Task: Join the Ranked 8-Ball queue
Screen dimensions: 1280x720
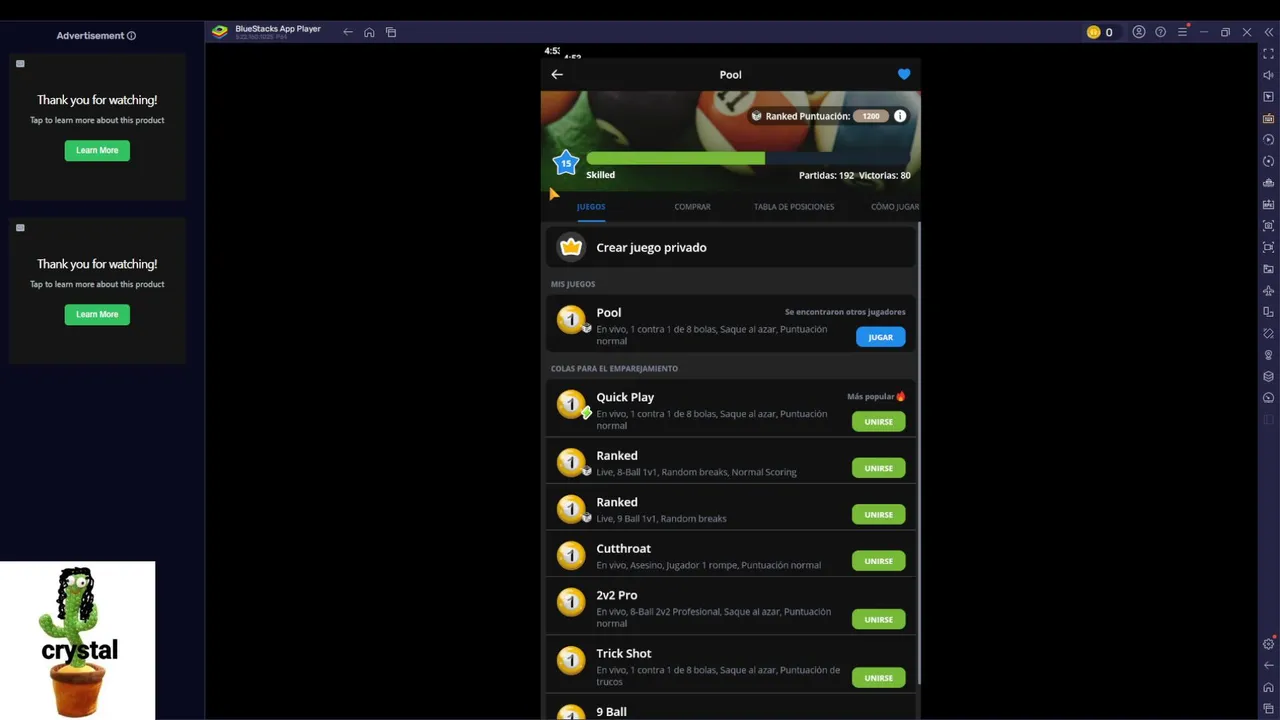Action: point(879,468)
